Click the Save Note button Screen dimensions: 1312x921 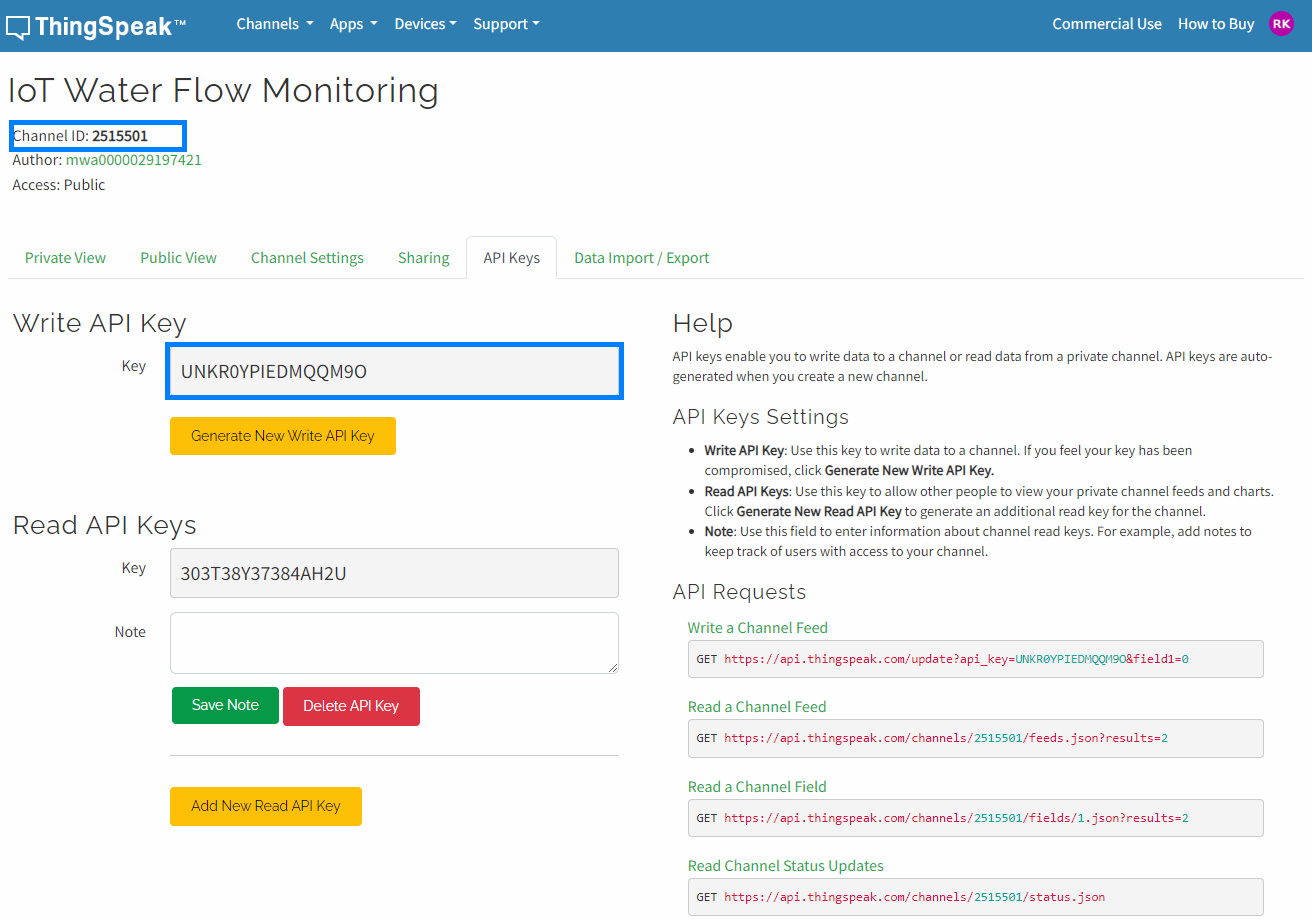point(225,705)
